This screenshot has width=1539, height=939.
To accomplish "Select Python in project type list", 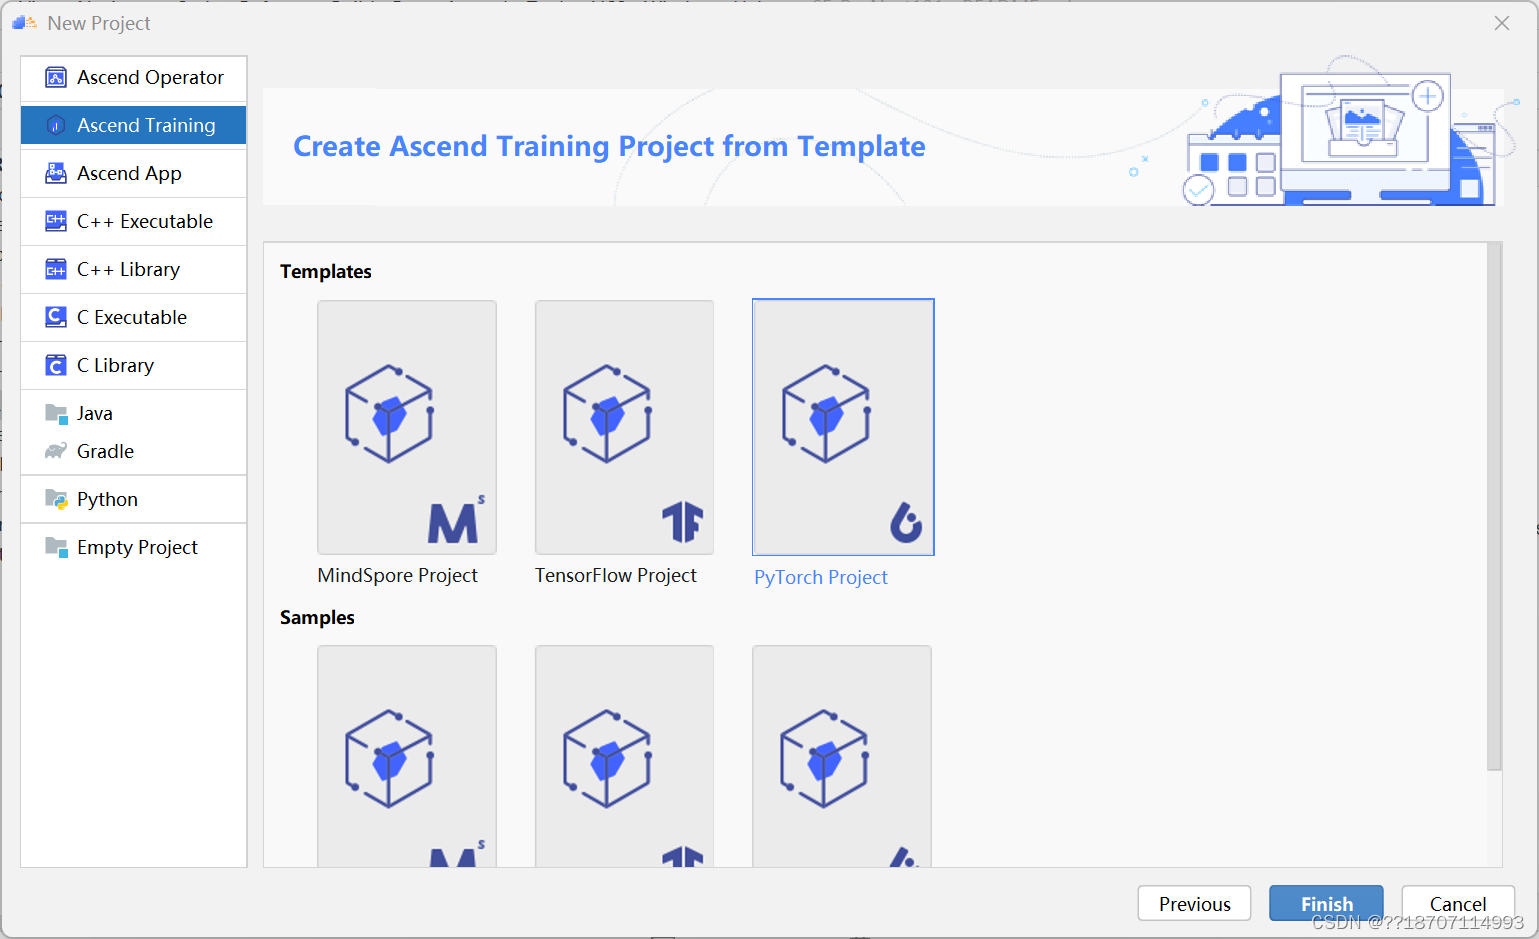I will point(134,499).
